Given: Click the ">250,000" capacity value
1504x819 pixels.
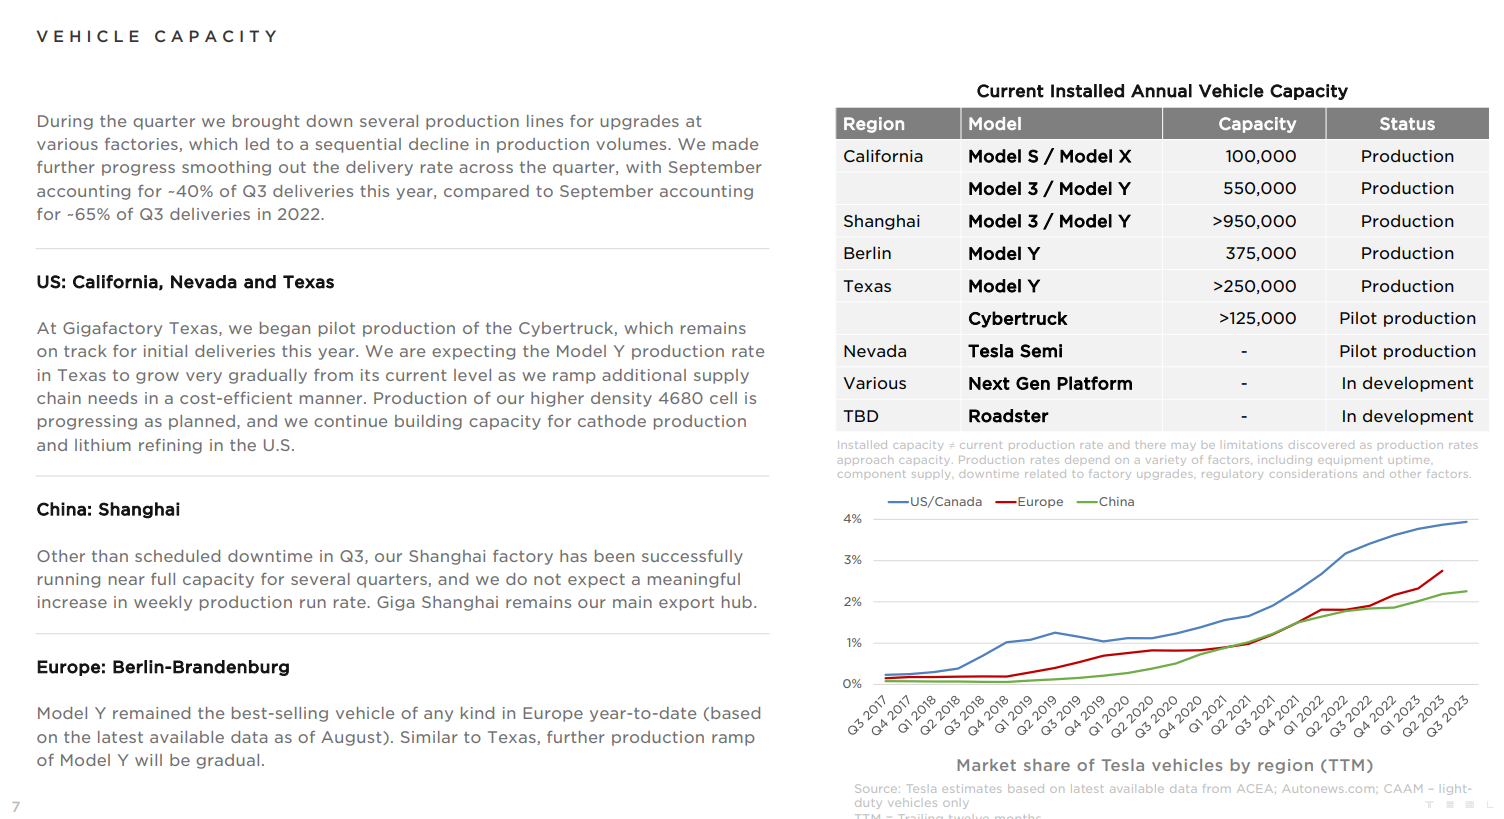Looking at the screenshot, I should click(1255, 286).
